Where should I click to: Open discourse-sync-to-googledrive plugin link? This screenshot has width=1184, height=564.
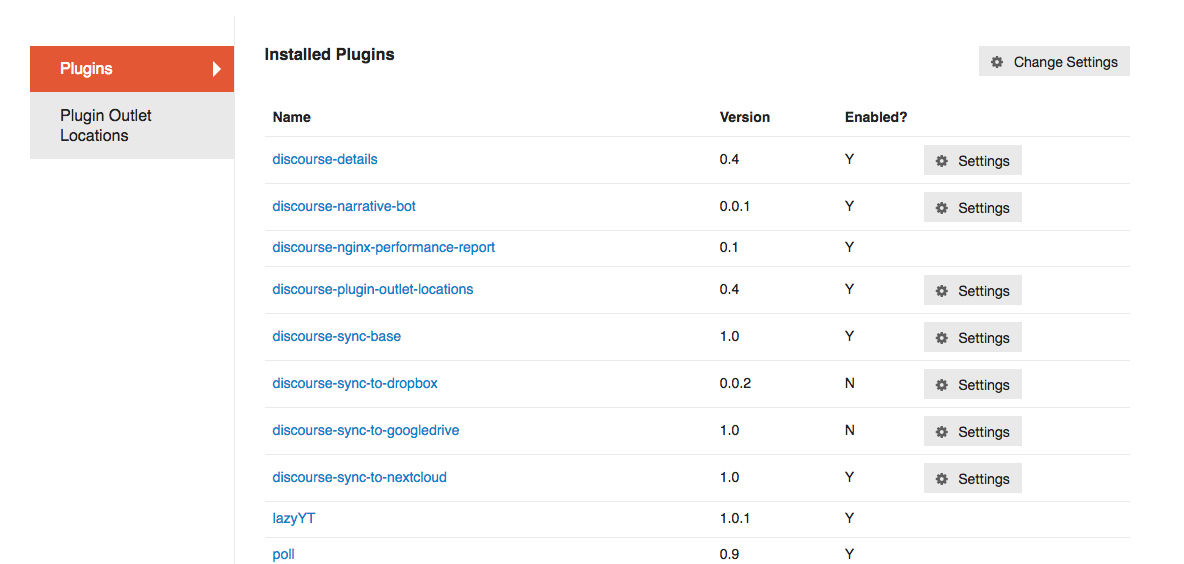[365, 430]
